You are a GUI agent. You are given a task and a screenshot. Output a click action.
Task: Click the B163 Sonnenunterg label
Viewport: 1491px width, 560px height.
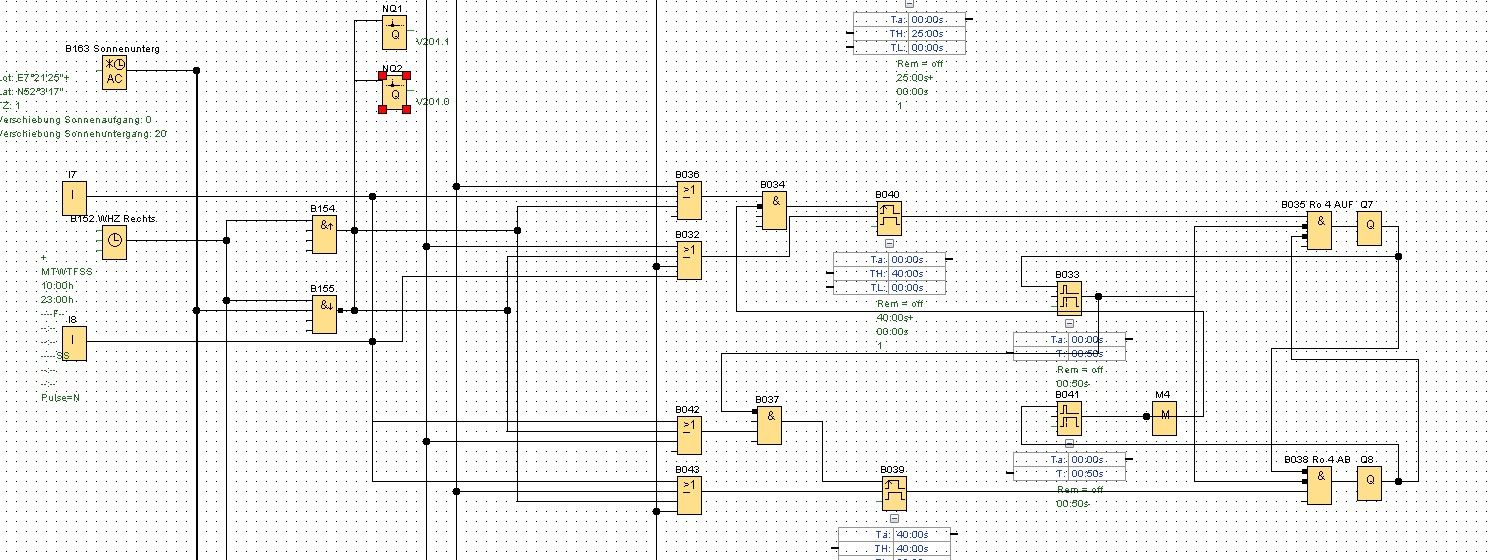click(112, 48)
